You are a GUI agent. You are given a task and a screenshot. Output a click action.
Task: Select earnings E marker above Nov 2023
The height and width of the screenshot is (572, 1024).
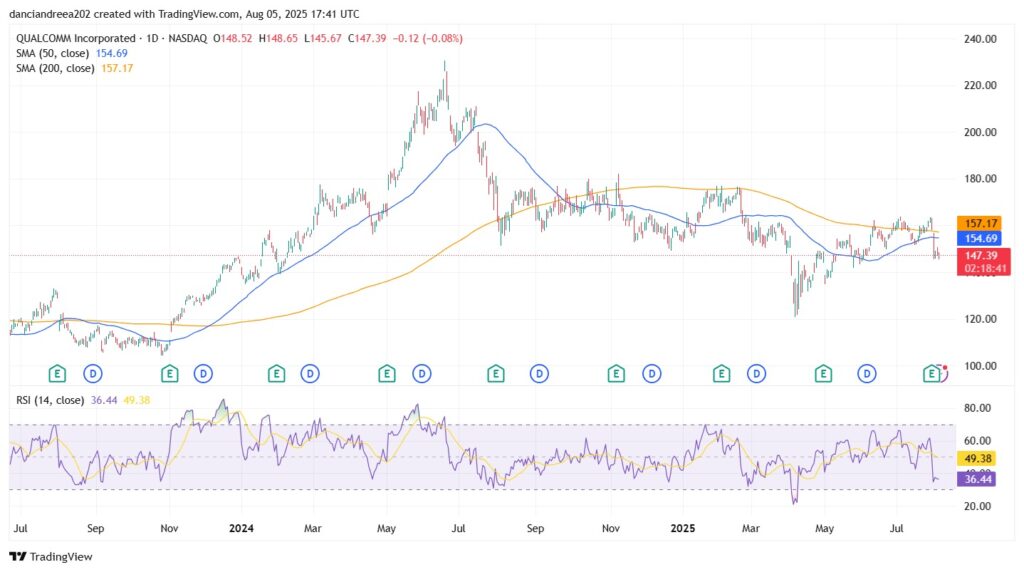pos(169,373)
